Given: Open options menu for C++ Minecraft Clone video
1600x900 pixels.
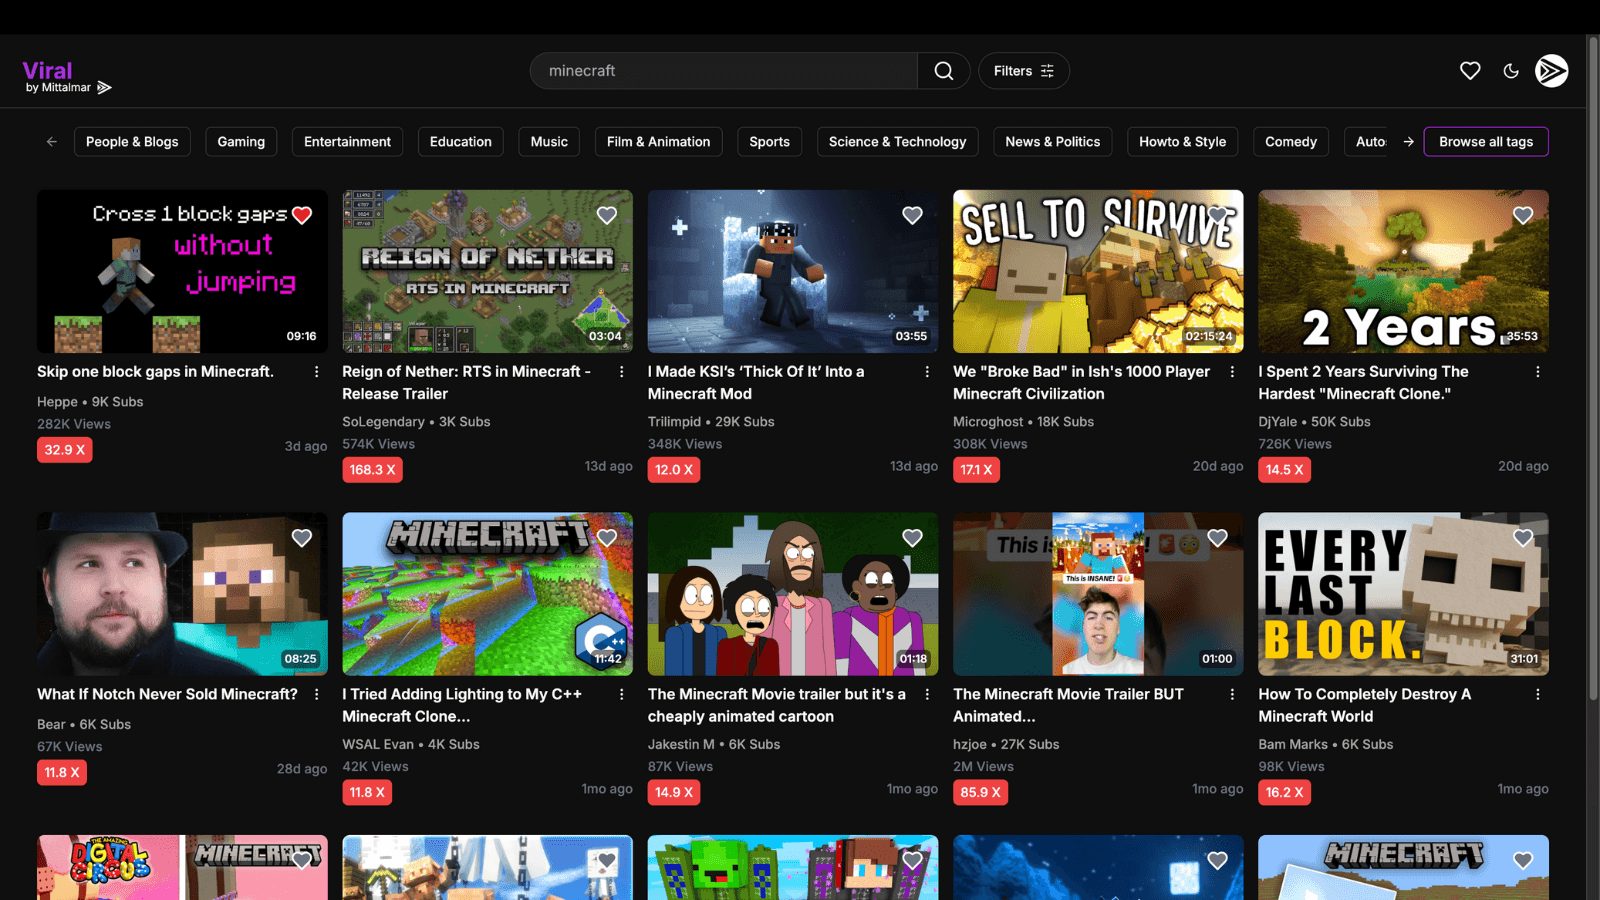Looking at the screenshot, I should click(622, 694).
